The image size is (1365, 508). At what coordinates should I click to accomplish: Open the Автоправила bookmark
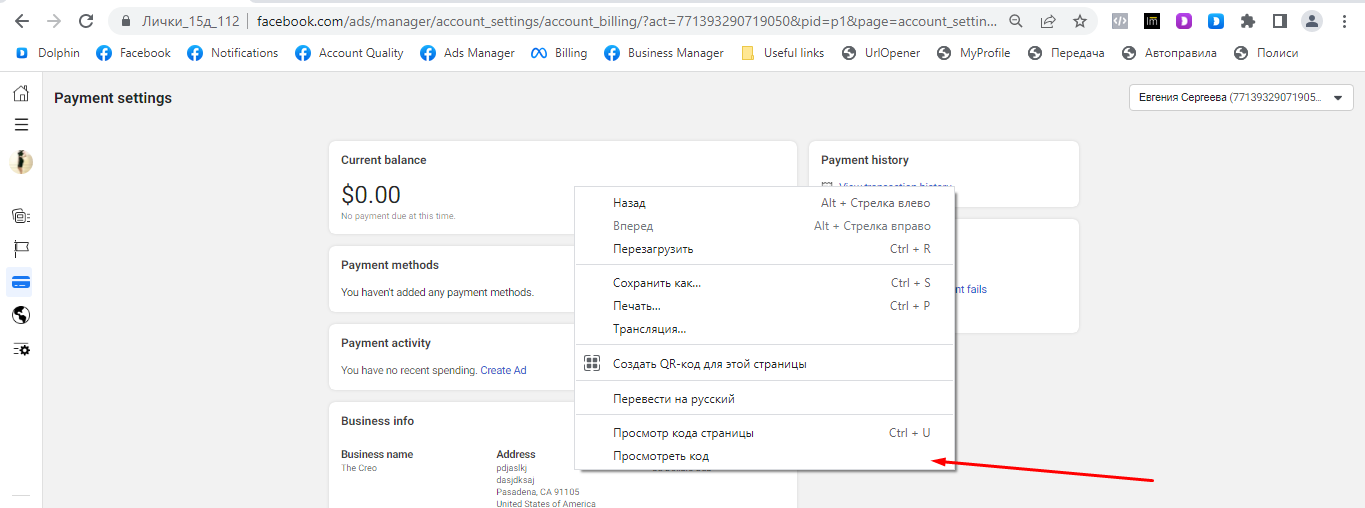coord(1170,53)
